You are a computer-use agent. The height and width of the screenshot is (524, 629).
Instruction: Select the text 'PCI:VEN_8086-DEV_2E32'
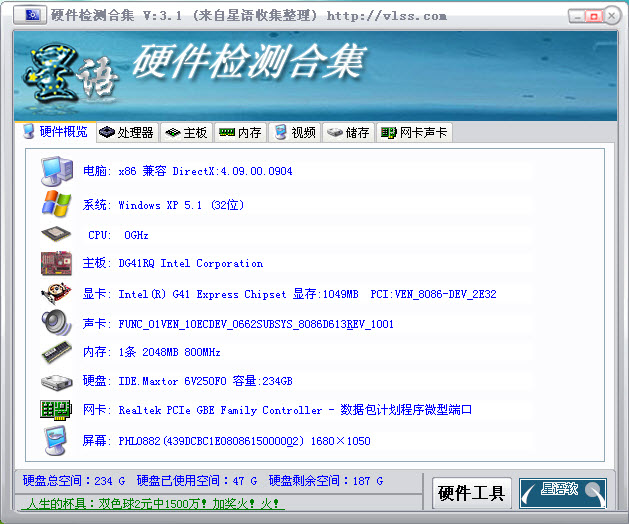pyautogui.click(x=433, y=294)
